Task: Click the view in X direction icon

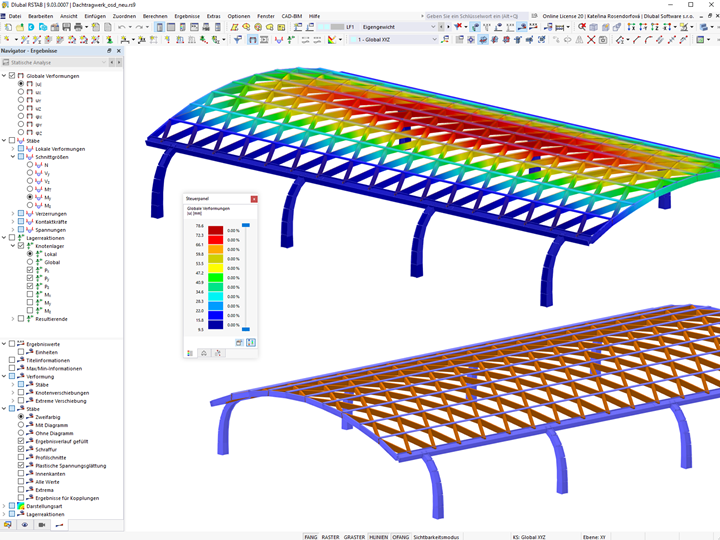Action: pos(631,27)
